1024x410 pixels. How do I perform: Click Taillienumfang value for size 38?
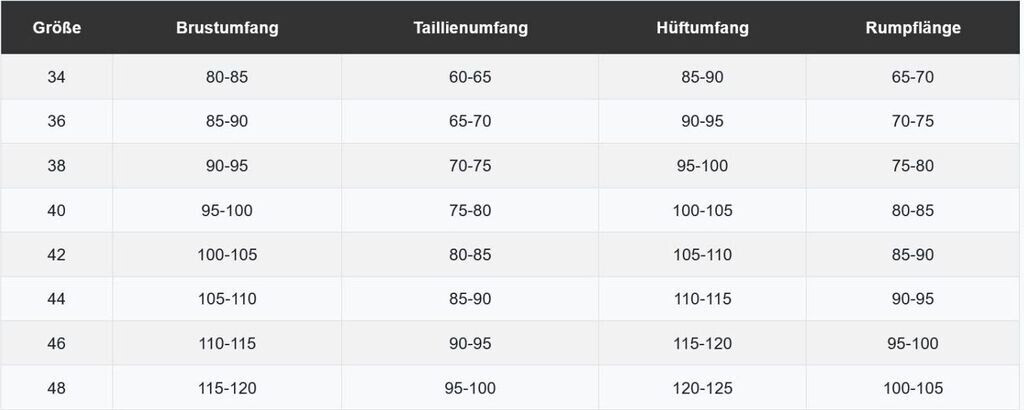point(470,166)
